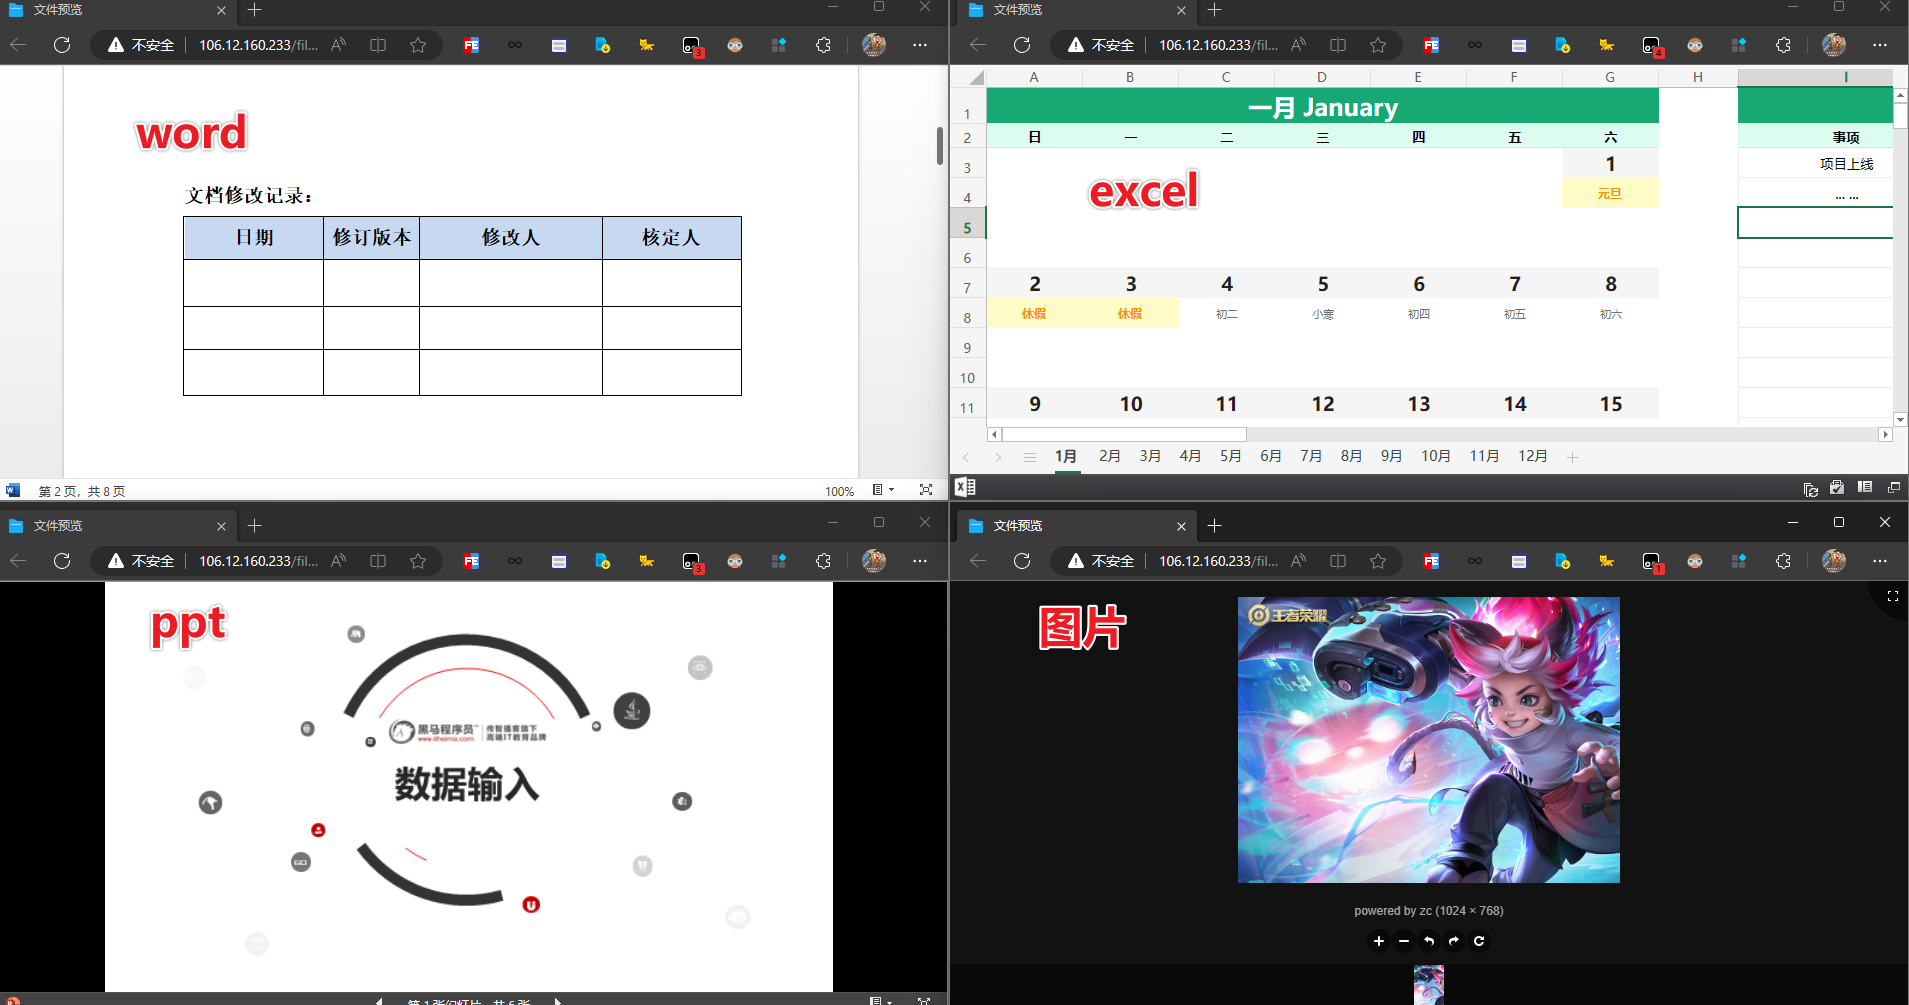
Task: Go to previous sheet with left arrow
Action: [966, 457]
